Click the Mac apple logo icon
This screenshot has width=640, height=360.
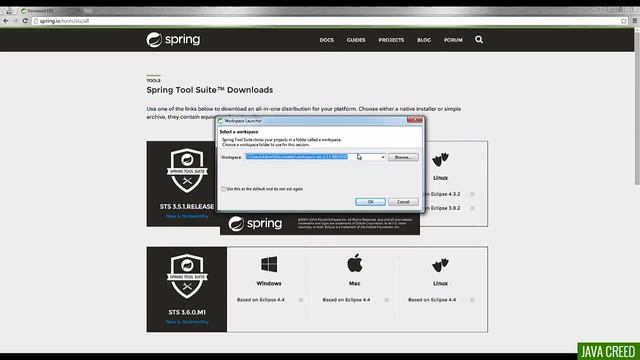pyautogui.click(x=354, y=262)
